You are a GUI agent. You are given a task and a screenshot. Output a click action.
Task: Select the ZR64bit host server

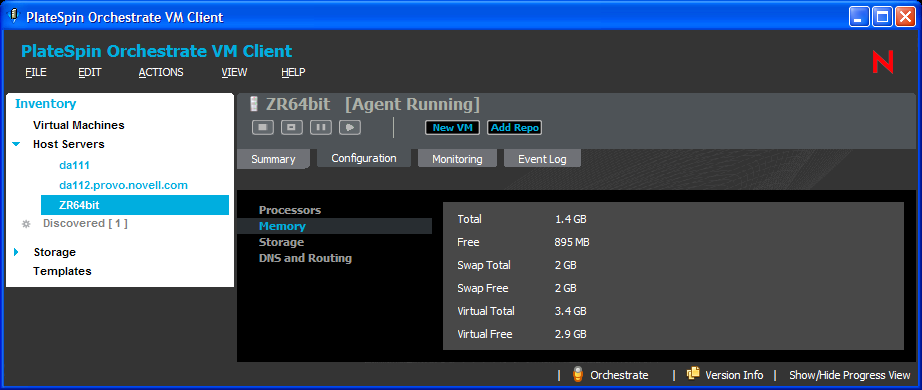135,205
